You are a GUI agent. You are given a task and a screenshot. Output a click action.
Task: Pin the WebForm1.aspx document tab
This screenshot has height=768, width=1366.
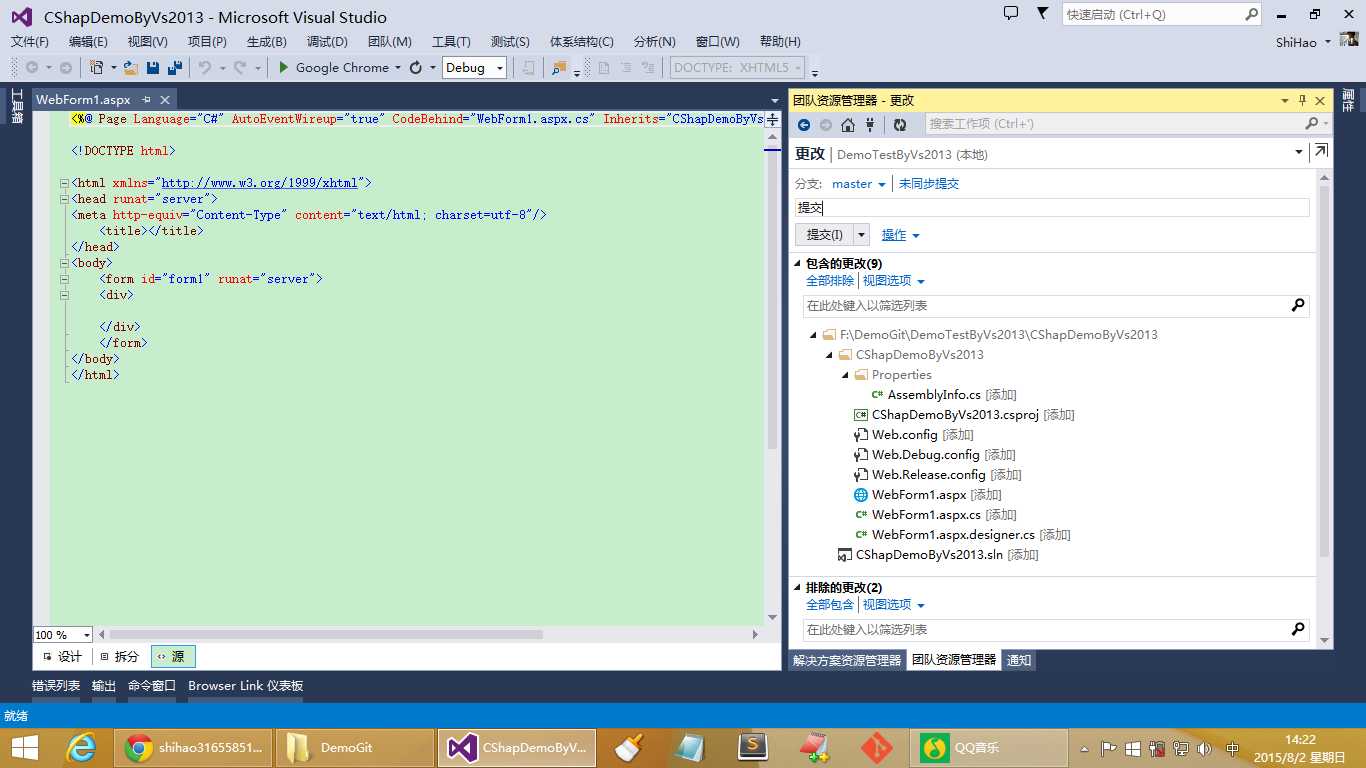[146, 100]
